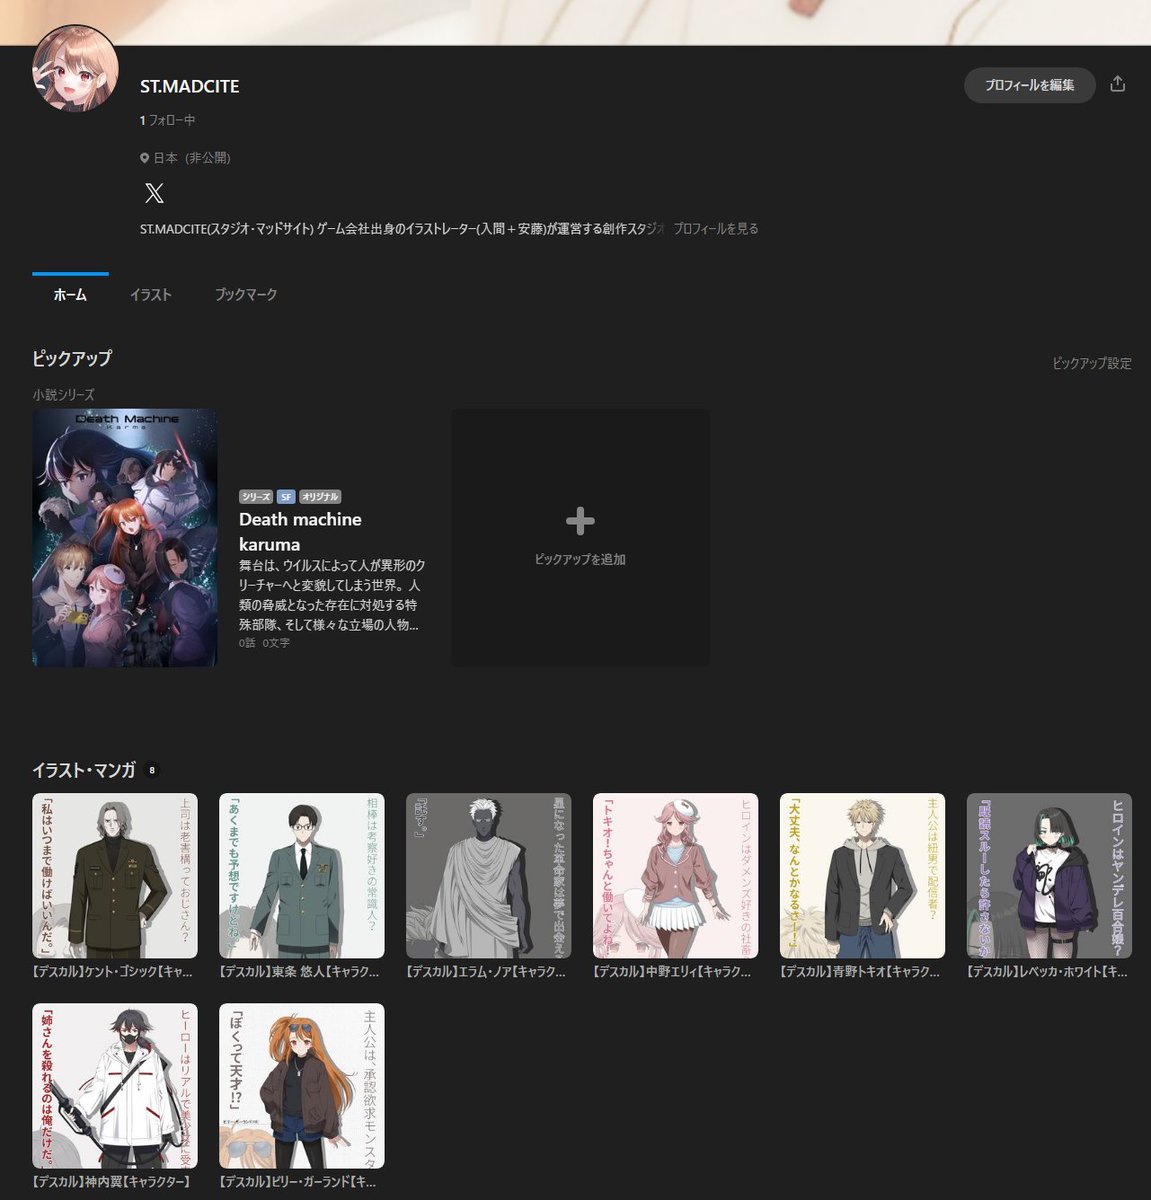The height and width of the screenshot is (1200, 1151).
Task: Open the ピックアップ設定 link
Action: [x=1090, y=363]
